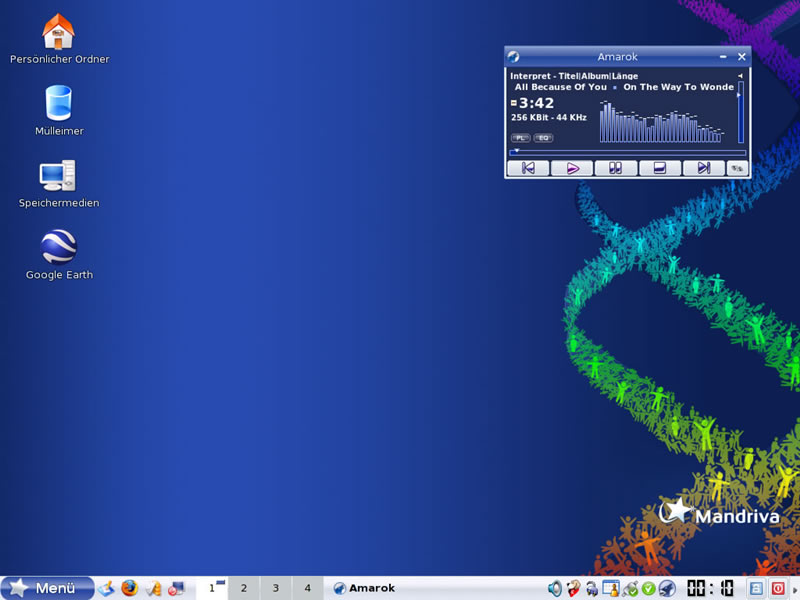Stop playback in Amarok
This screenshot has height=600, width=800.
(x=660, y=168)
